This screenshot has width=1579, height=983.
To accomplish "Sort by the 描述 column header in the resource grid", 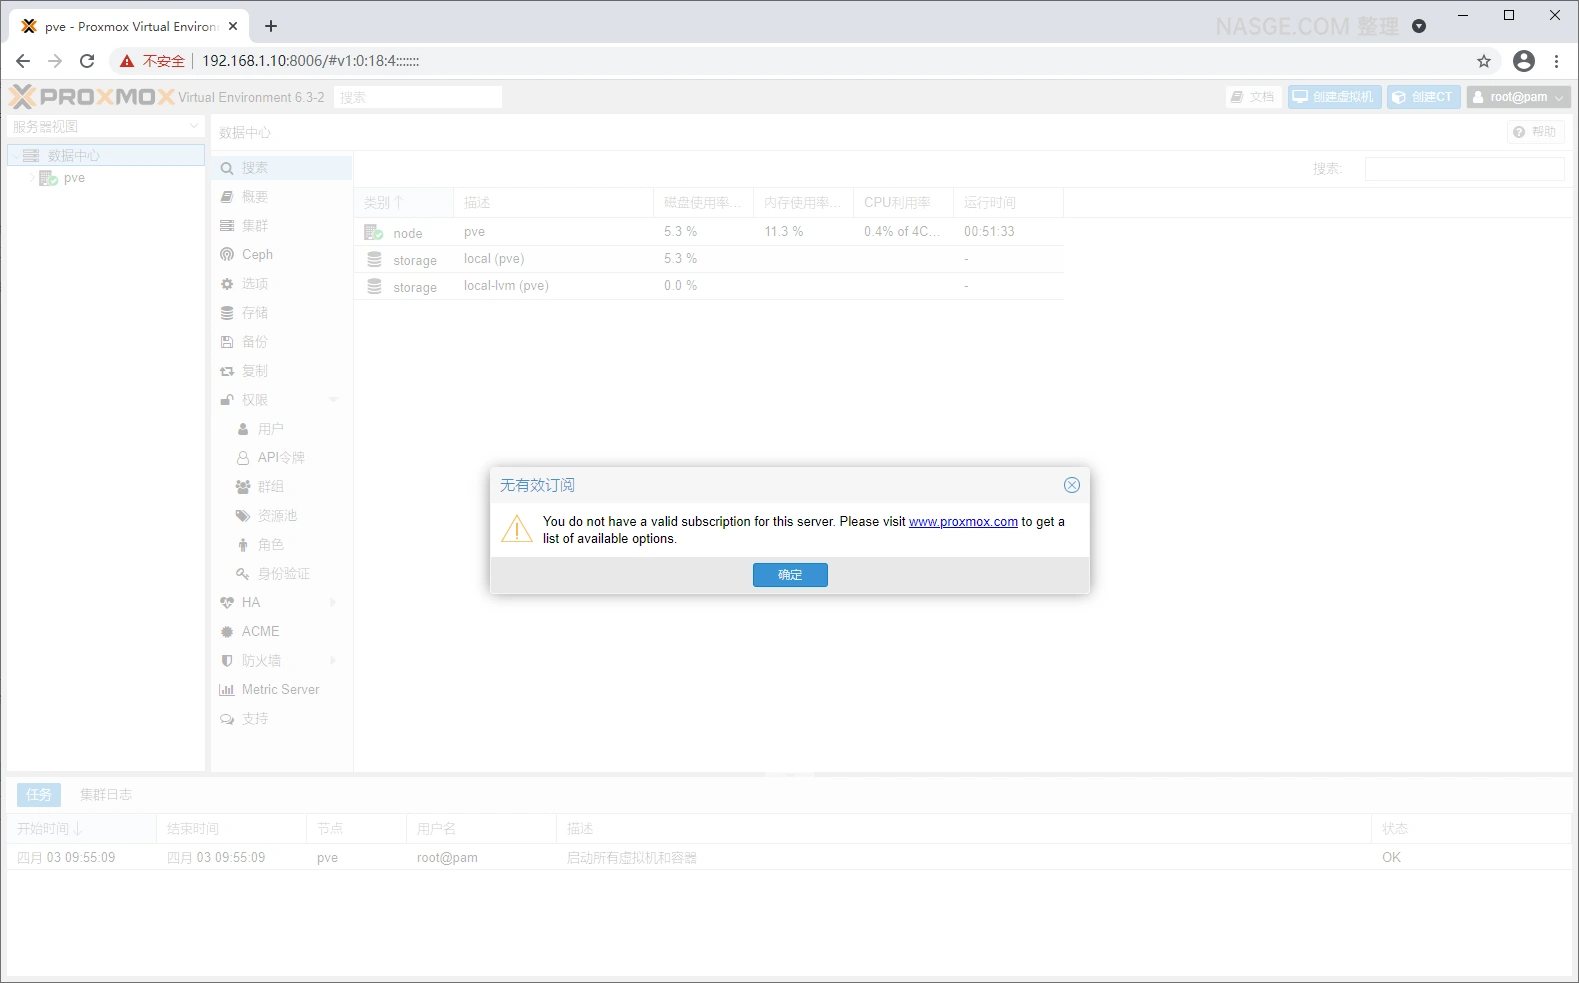I will coord(553,203).
